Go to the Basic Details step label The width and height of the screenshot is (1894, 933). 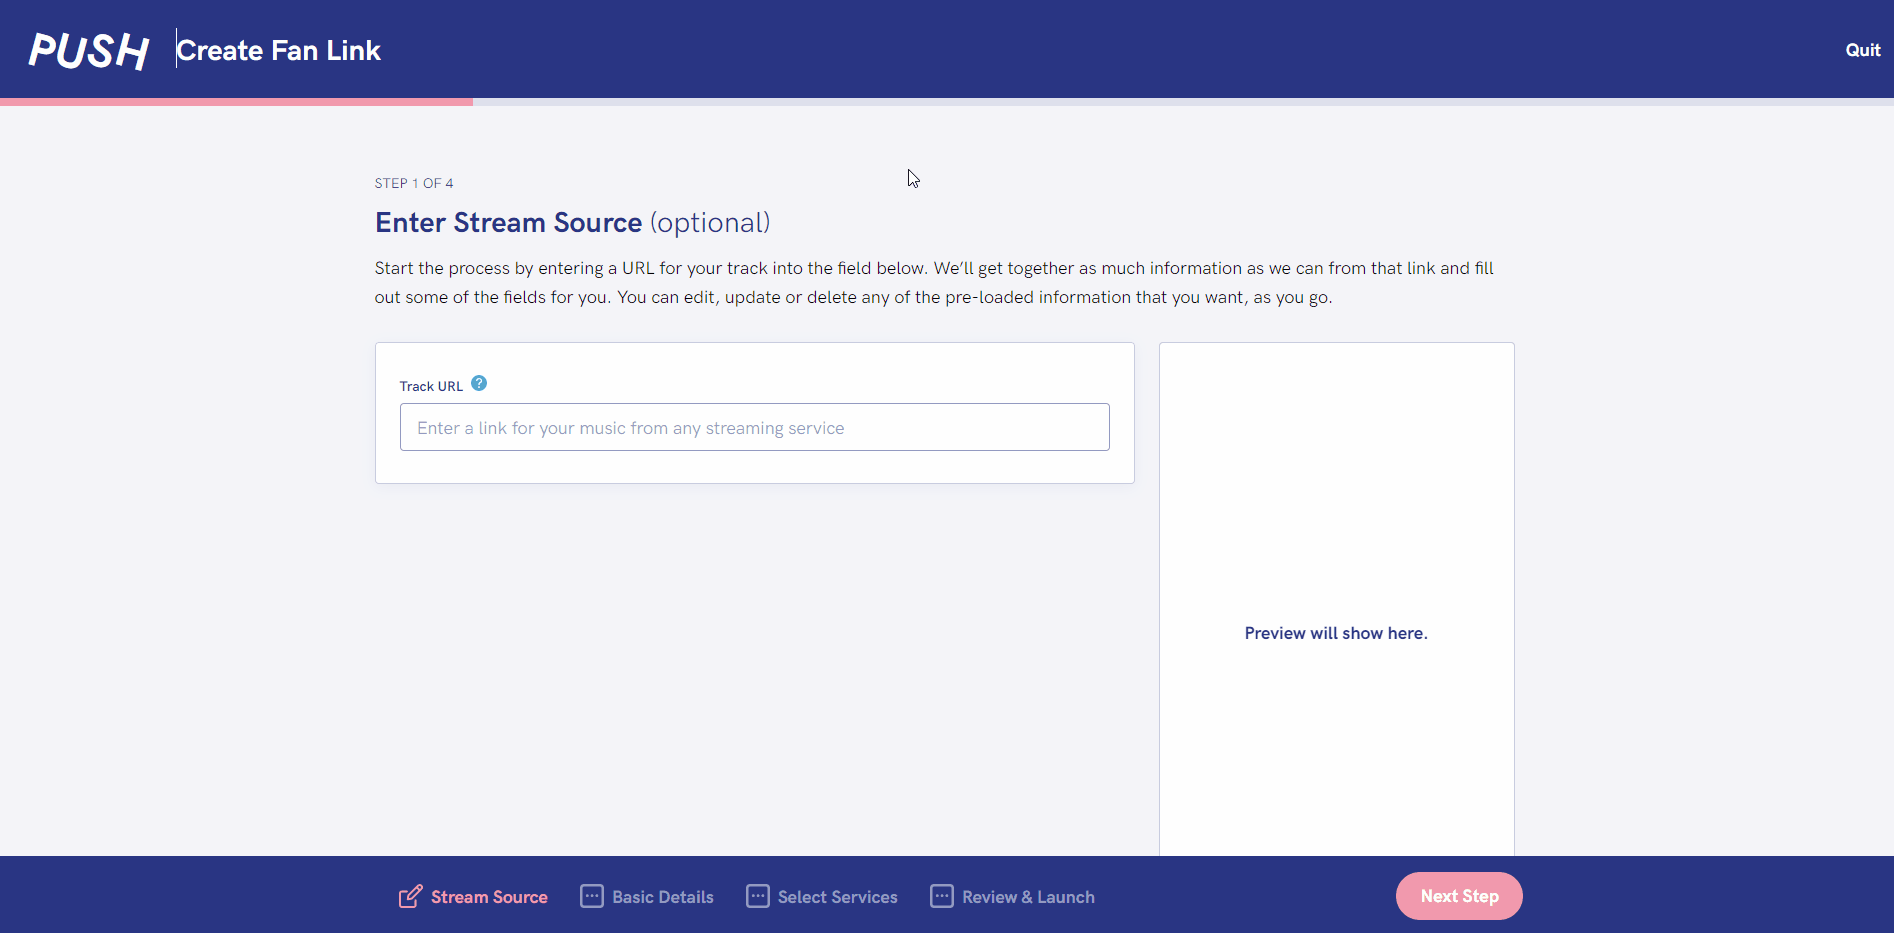pos(663,897)
